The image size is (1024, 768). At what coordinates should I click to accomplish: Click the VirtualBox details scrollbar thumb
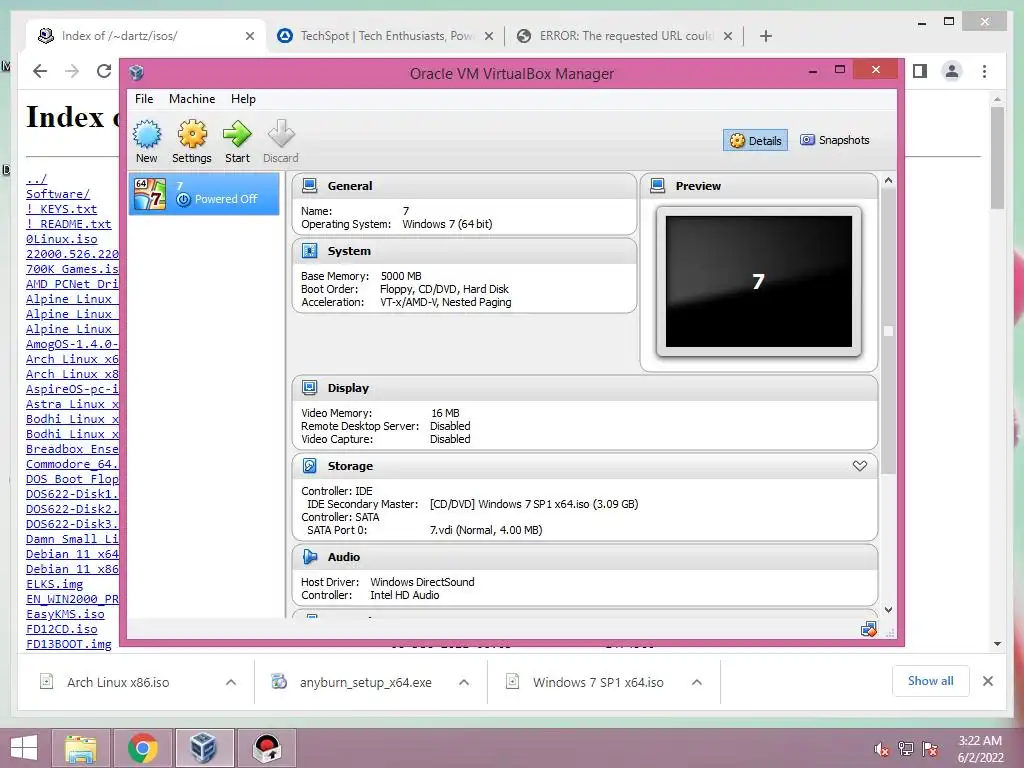click(889, 332)
